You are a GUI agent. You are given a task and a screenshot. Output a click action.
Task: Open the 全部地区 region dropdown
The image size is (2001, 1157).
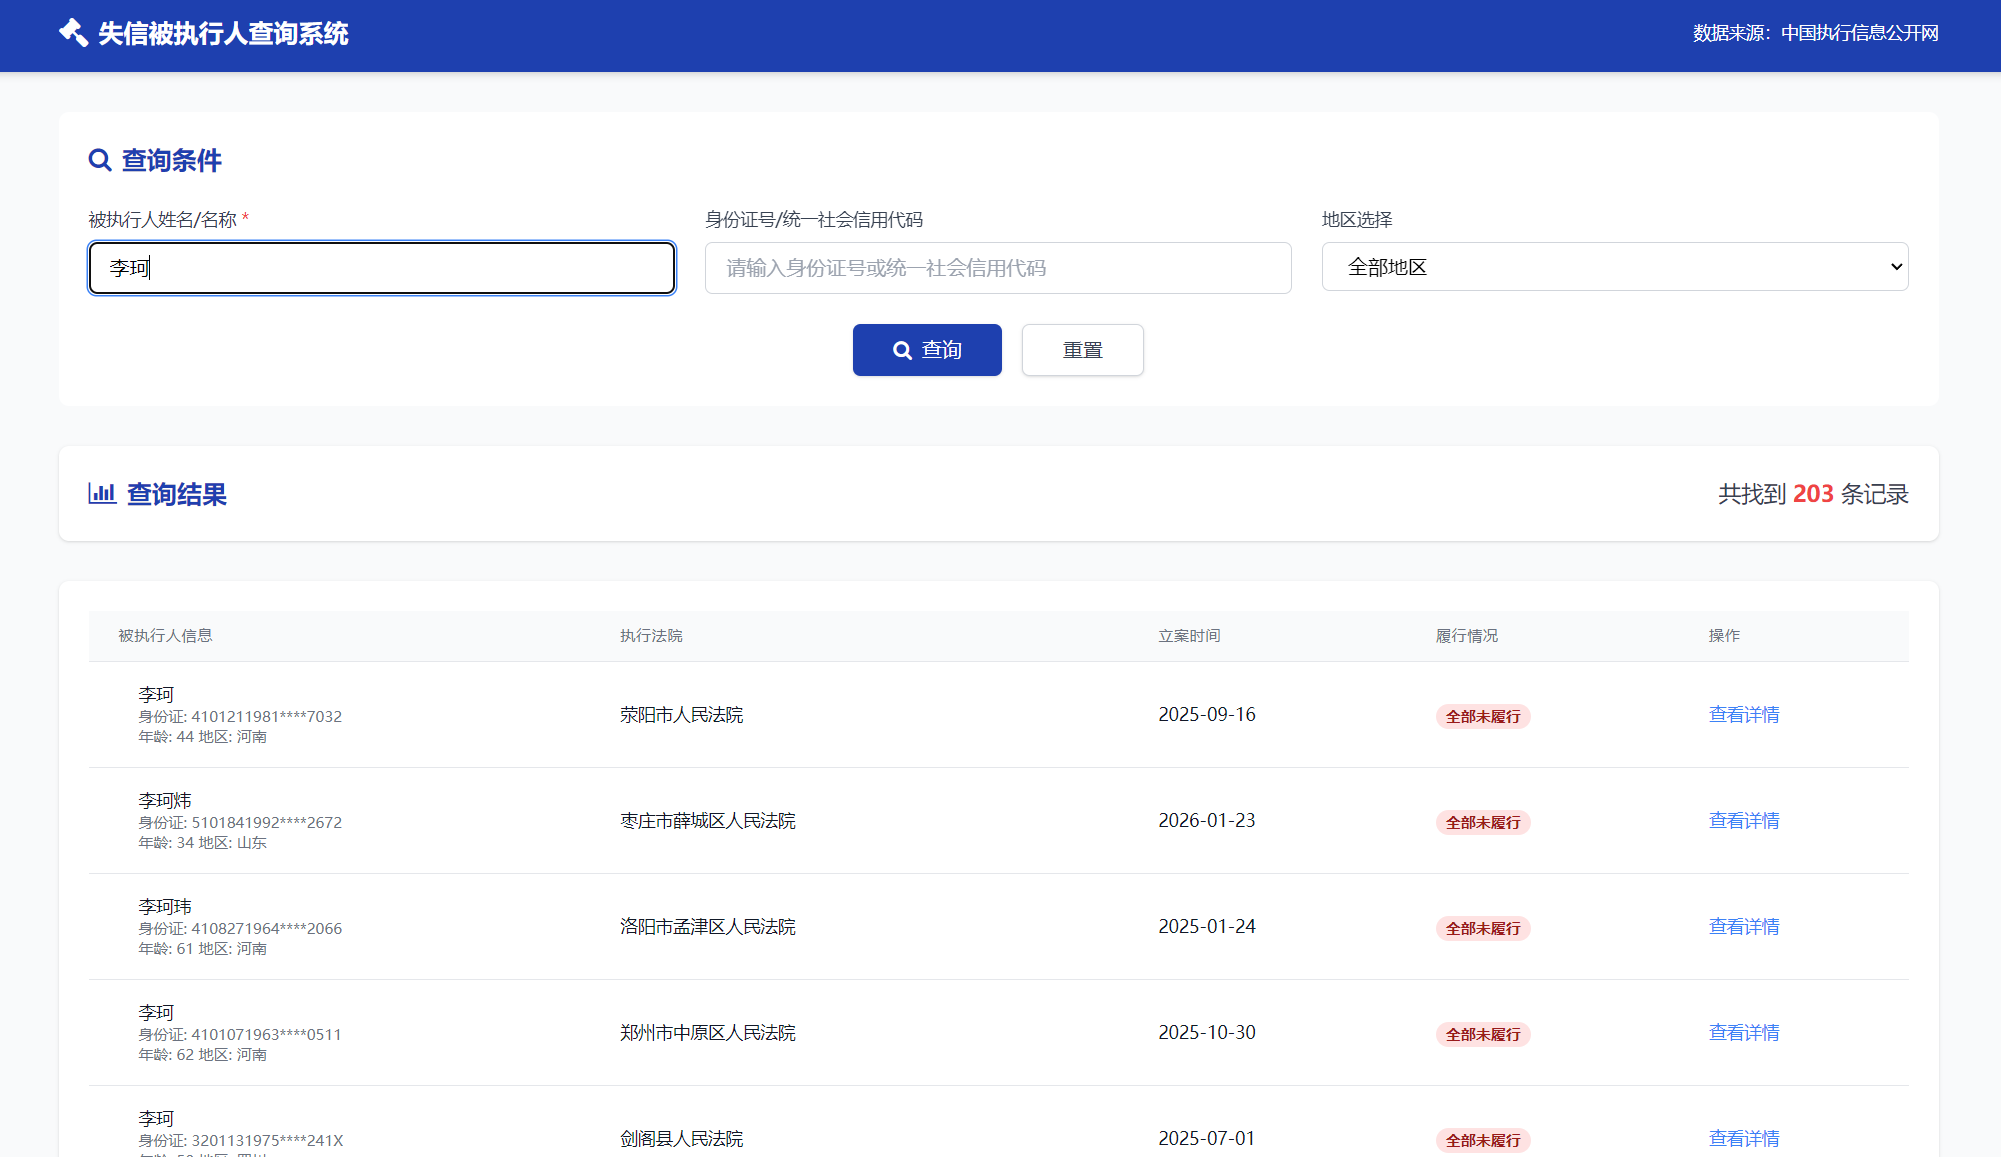point(1614,266)
